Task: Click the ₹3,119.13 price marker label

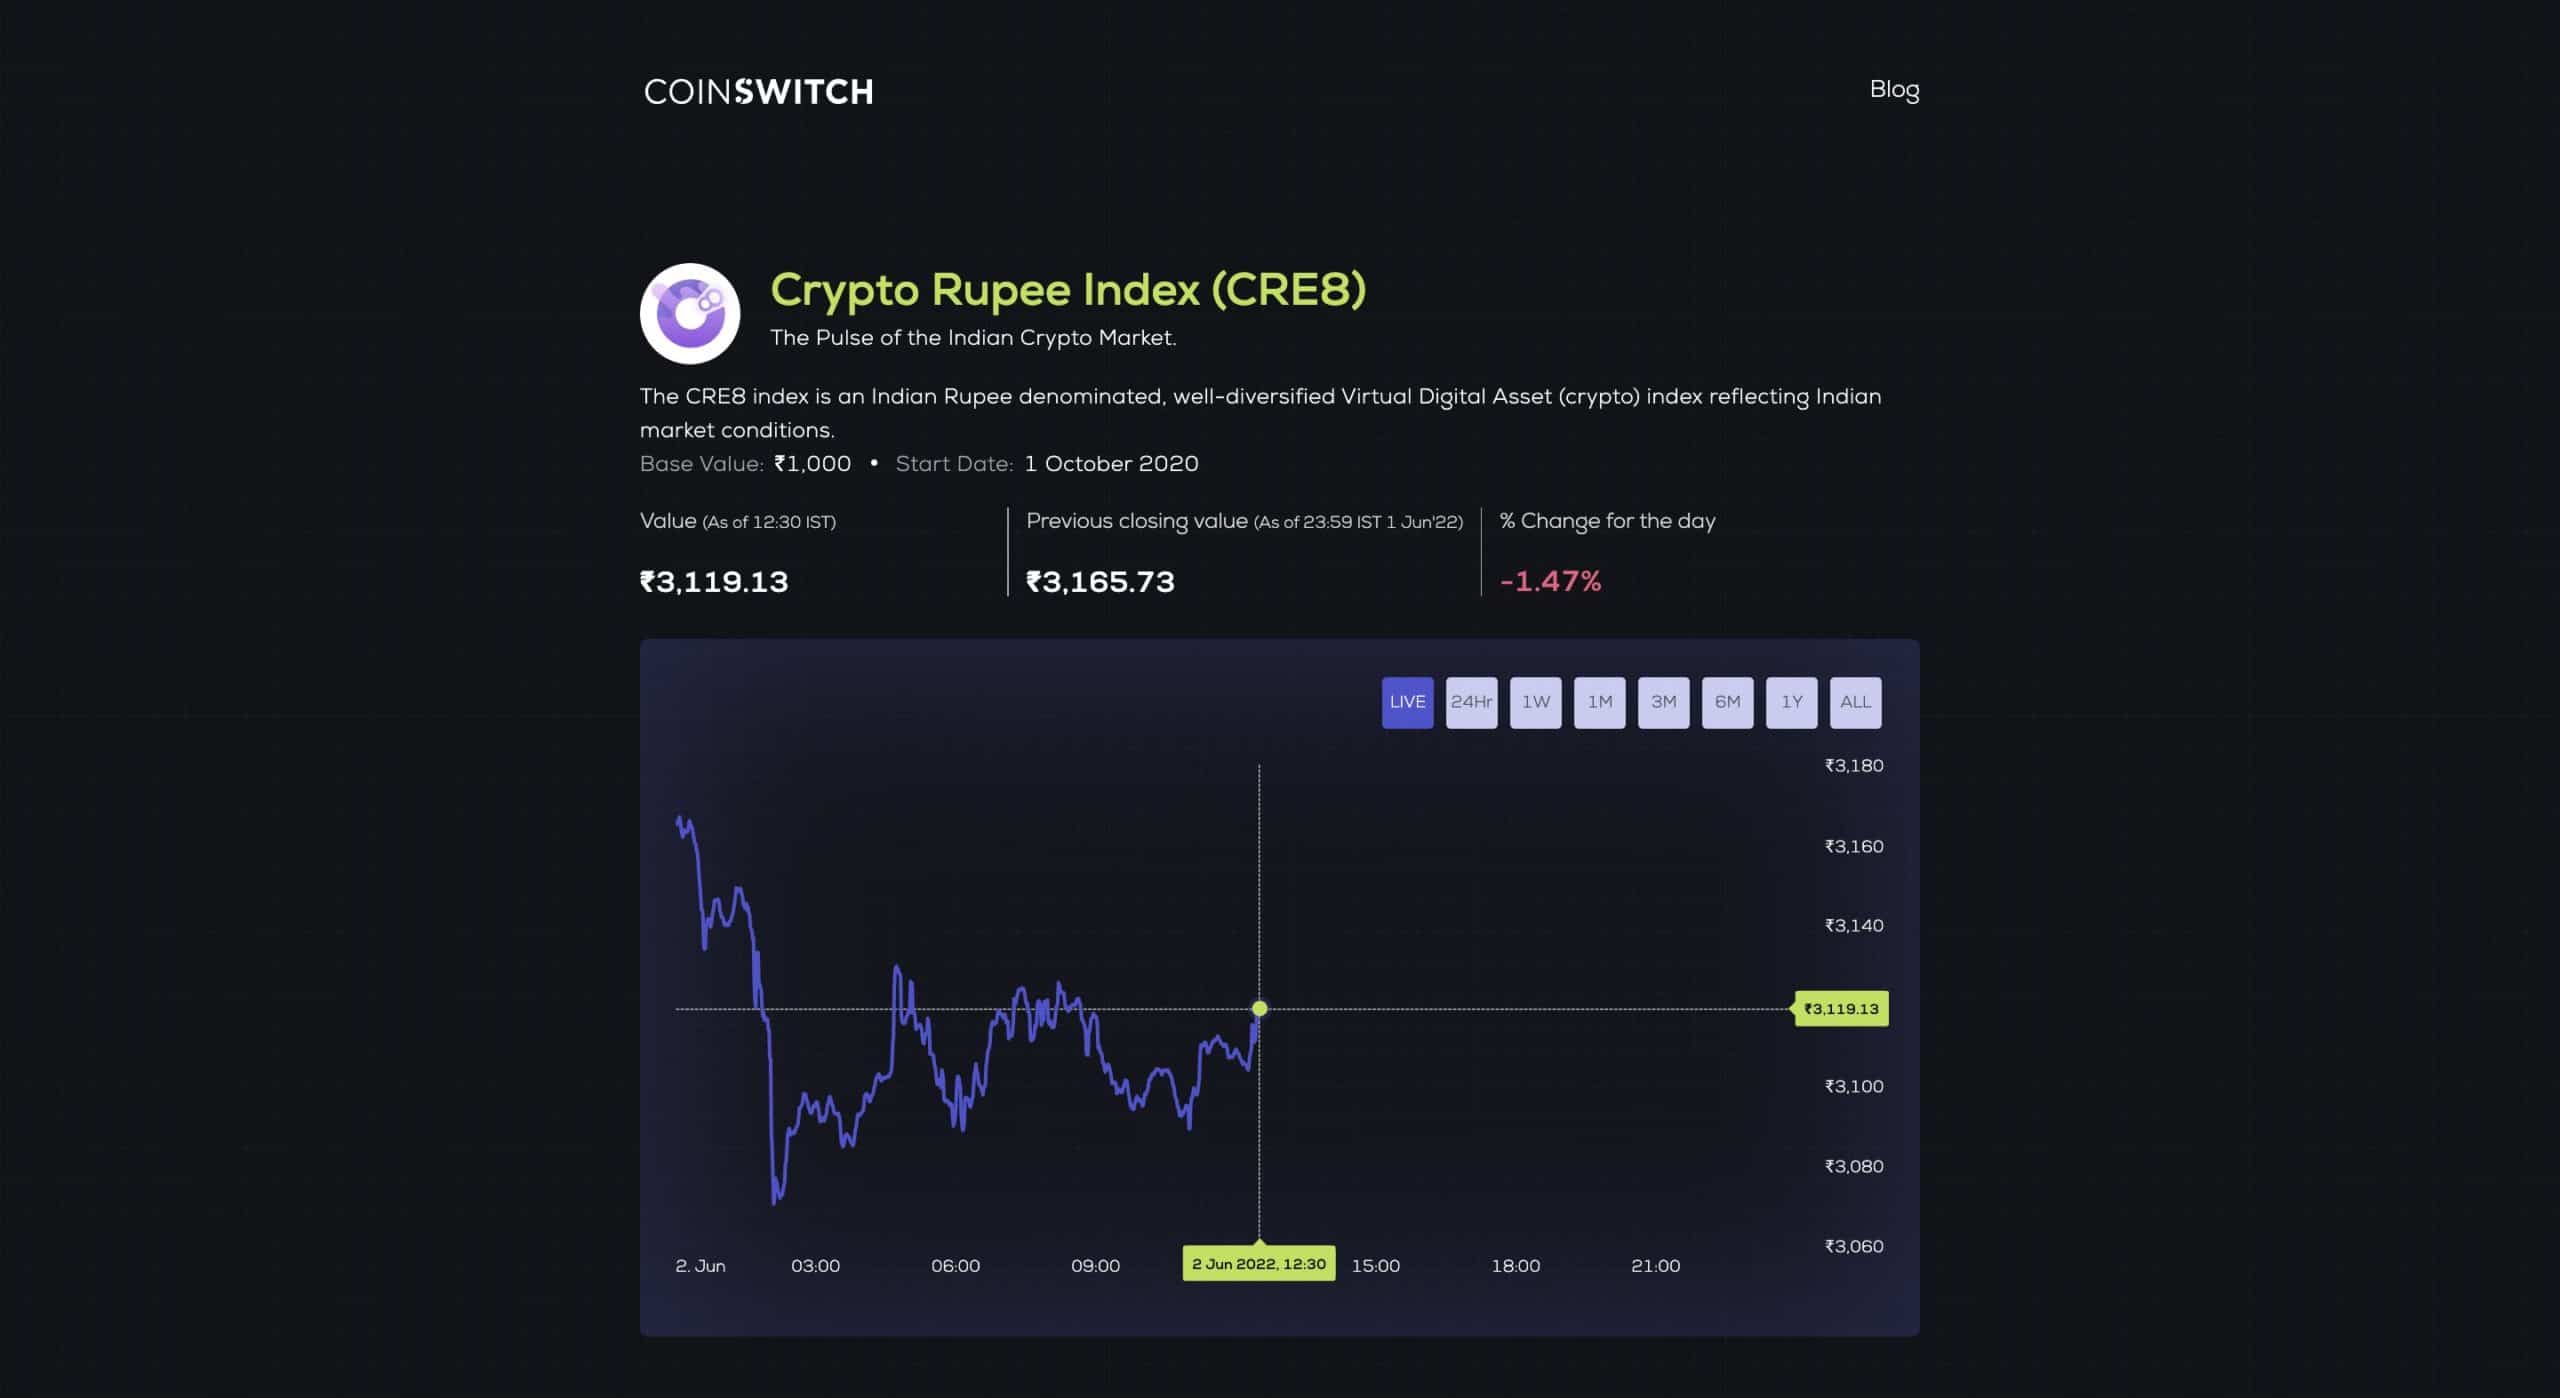Action: [1841, 1010]
